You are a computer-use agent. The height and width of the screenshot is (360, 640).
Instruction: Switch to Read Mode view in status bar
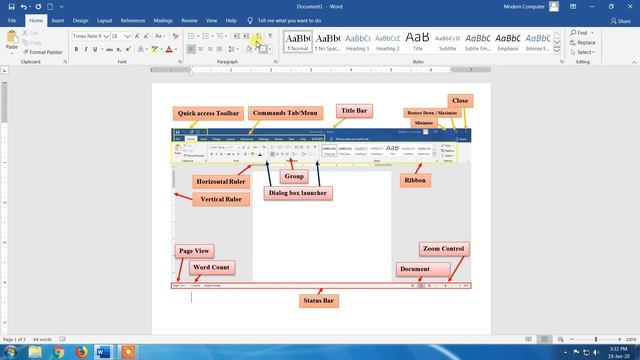coord(529,339)
